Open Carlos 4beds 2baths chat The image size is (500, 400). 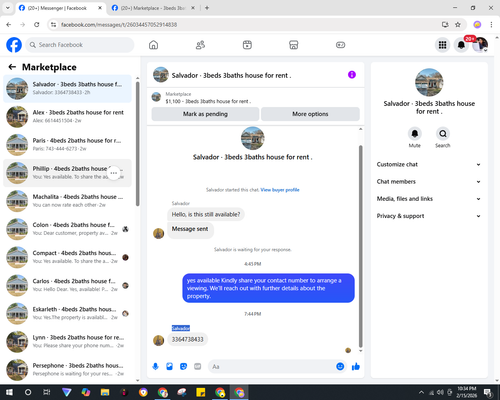(x=67, y=285)
